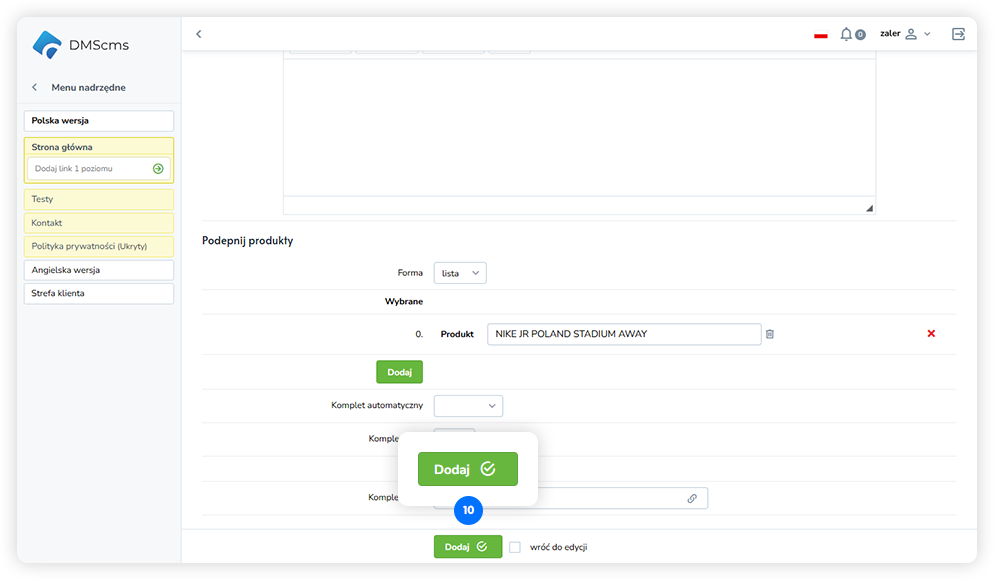Open the Forma 'lista' dropdown

460,273
